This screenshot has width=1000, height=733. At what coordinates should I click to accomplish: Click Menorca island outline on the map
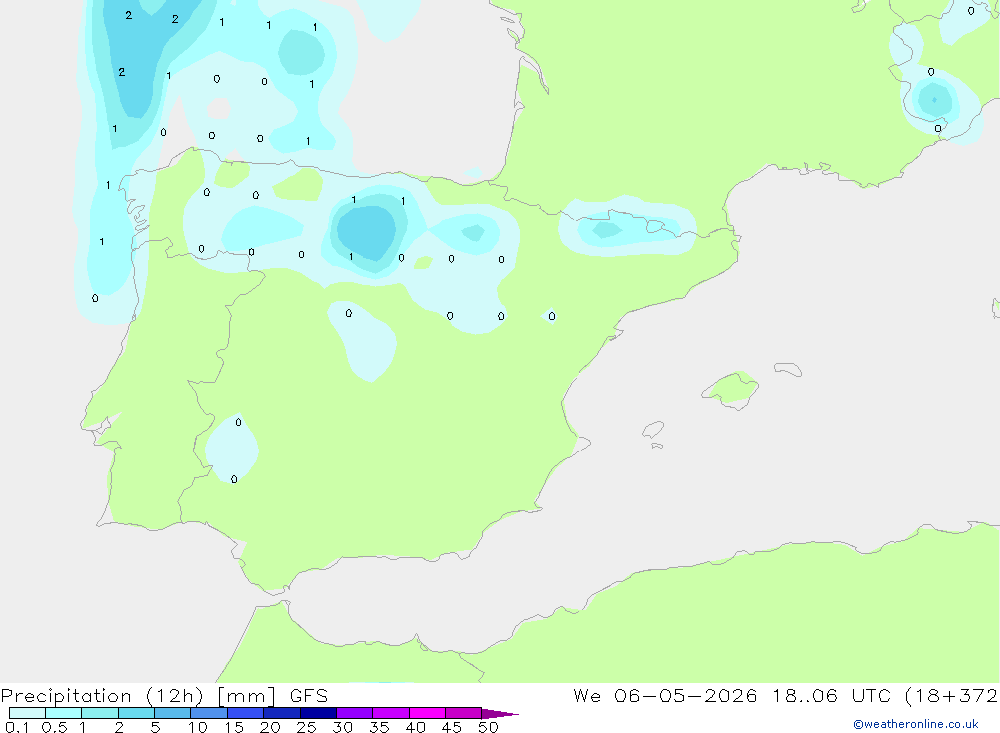click(788, 369)
